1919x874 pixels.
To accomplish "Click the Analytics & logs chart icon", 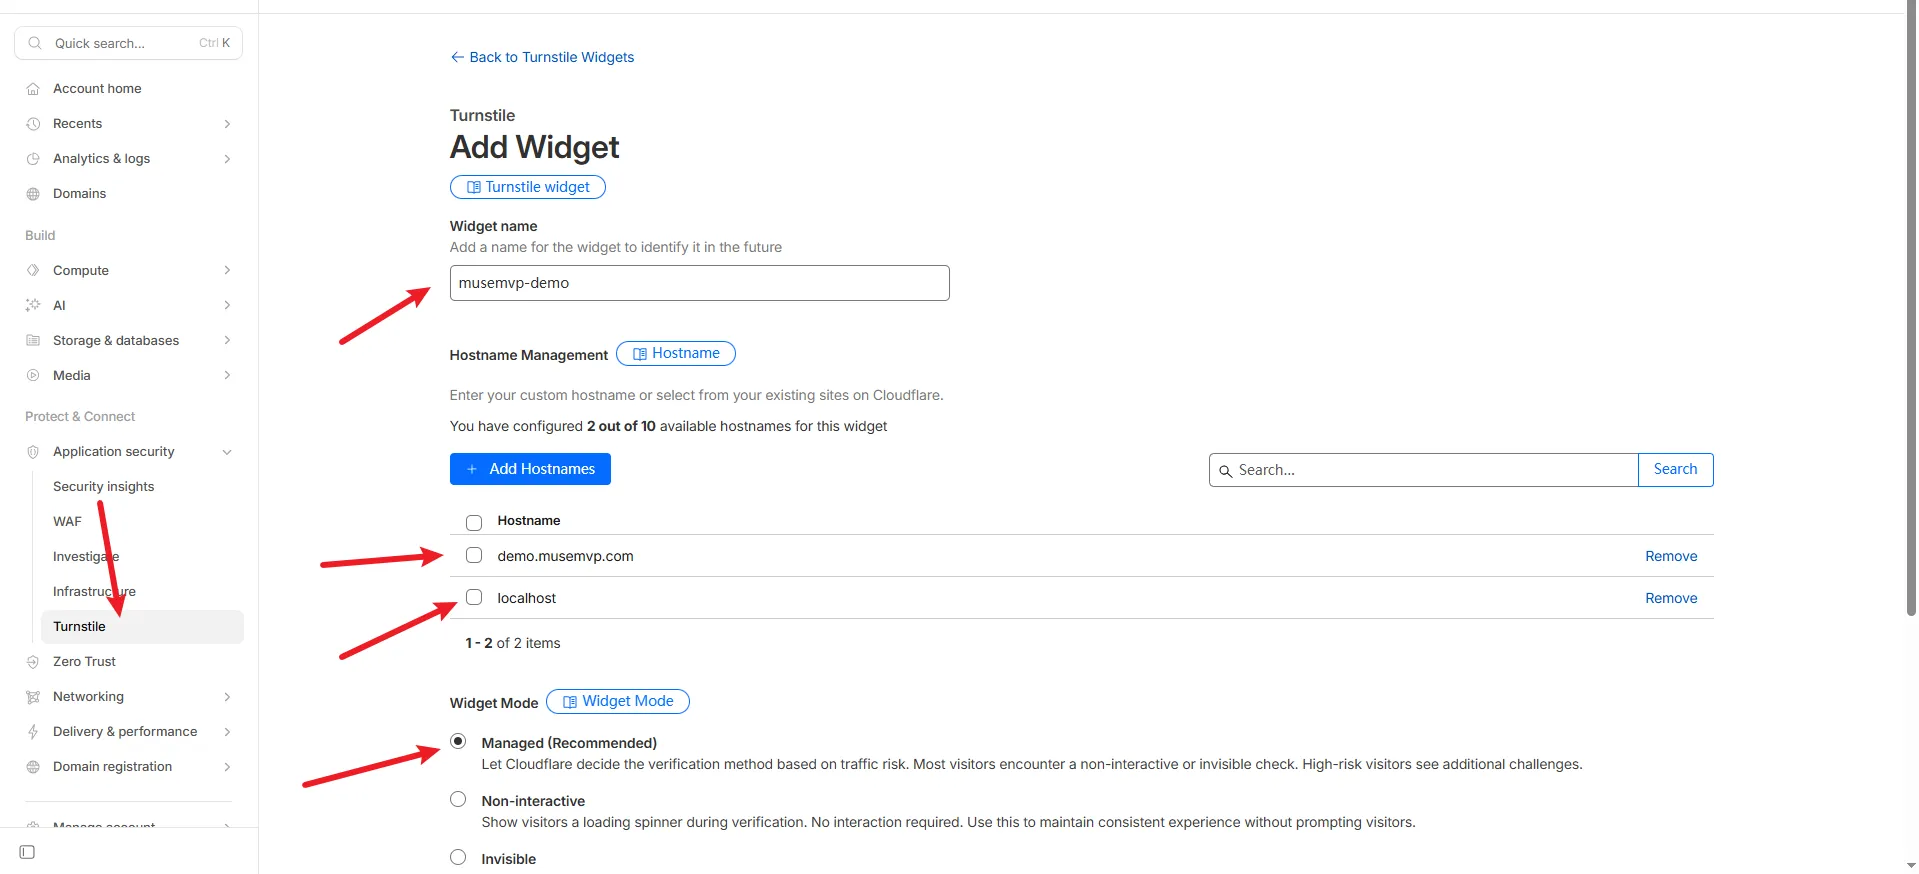I will [33, 159].
